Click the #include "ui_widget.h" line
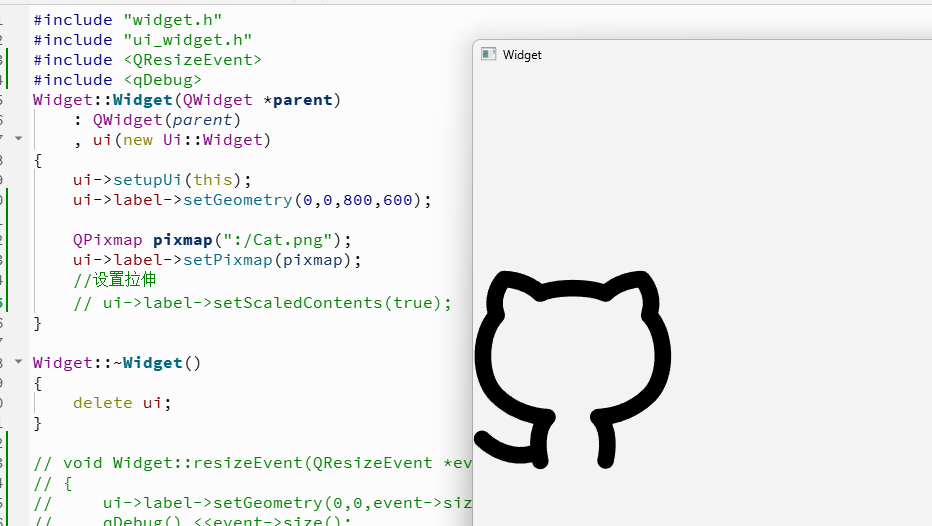This screenshot has width=932, height=526. click(143, 40)
